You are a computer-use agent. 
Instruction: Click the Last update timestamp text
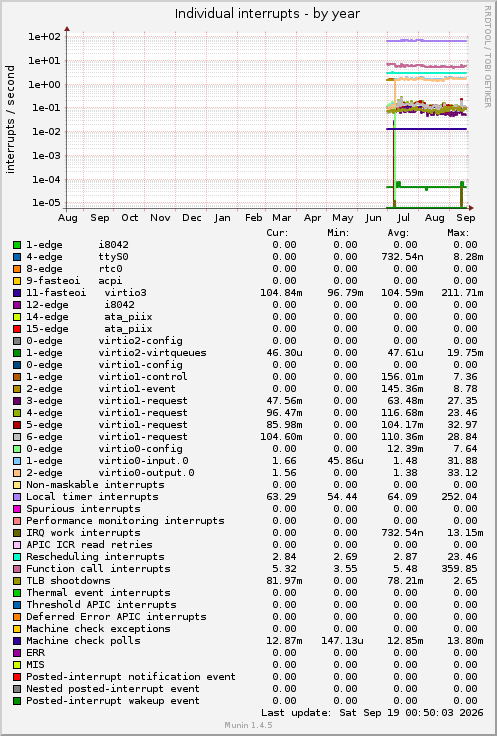(x=372, y=713)
